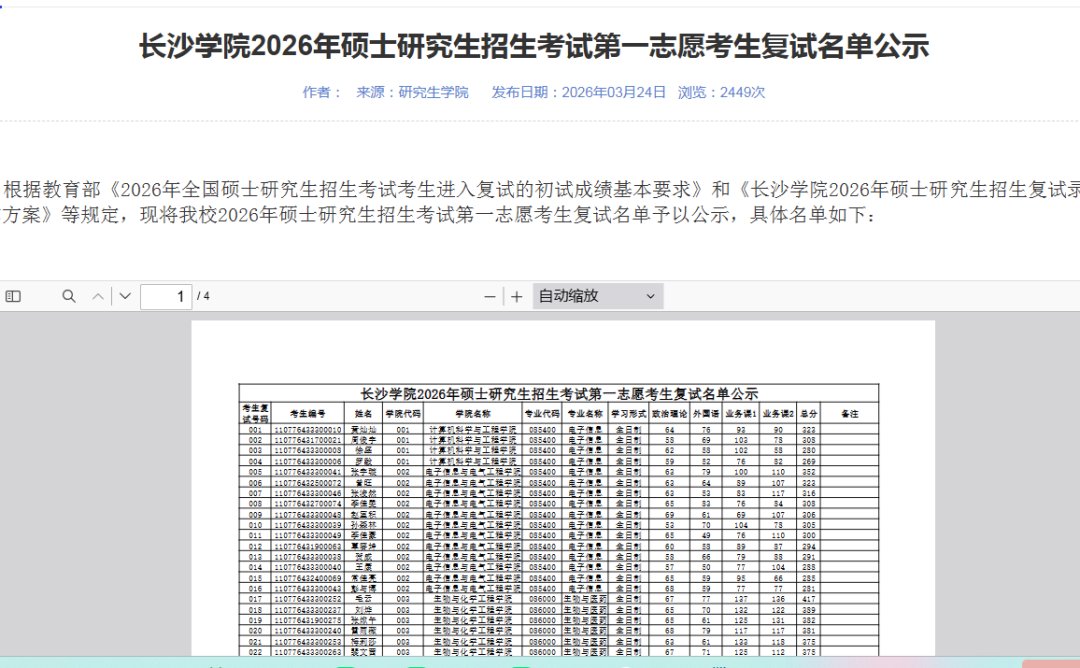Image resolution: width=1080 pixels, height=668 pixels.
Task: Go to the next PDF page
Action: (x=125, y=296)
